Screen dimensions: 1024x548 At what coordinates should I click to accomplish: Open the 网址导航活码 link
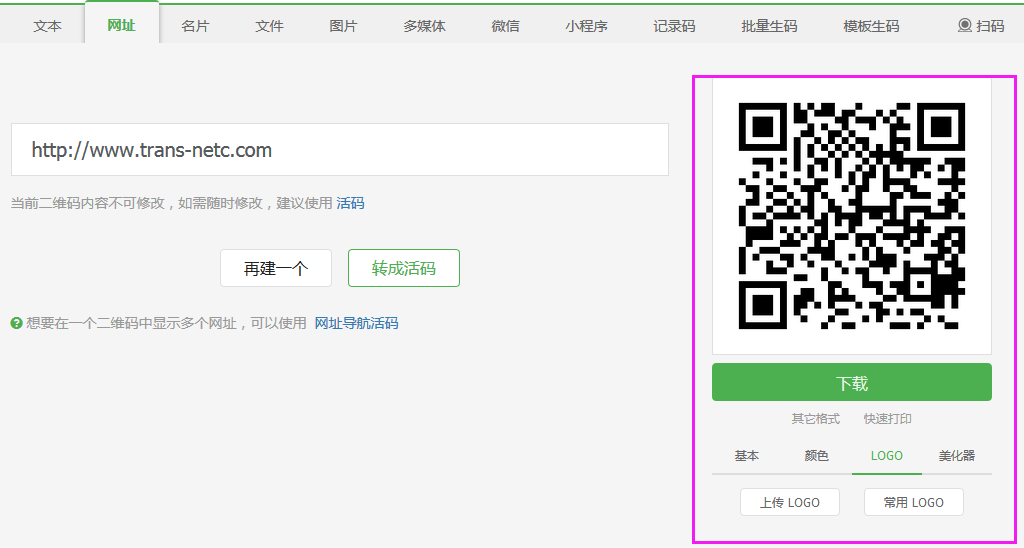[356, 323]
